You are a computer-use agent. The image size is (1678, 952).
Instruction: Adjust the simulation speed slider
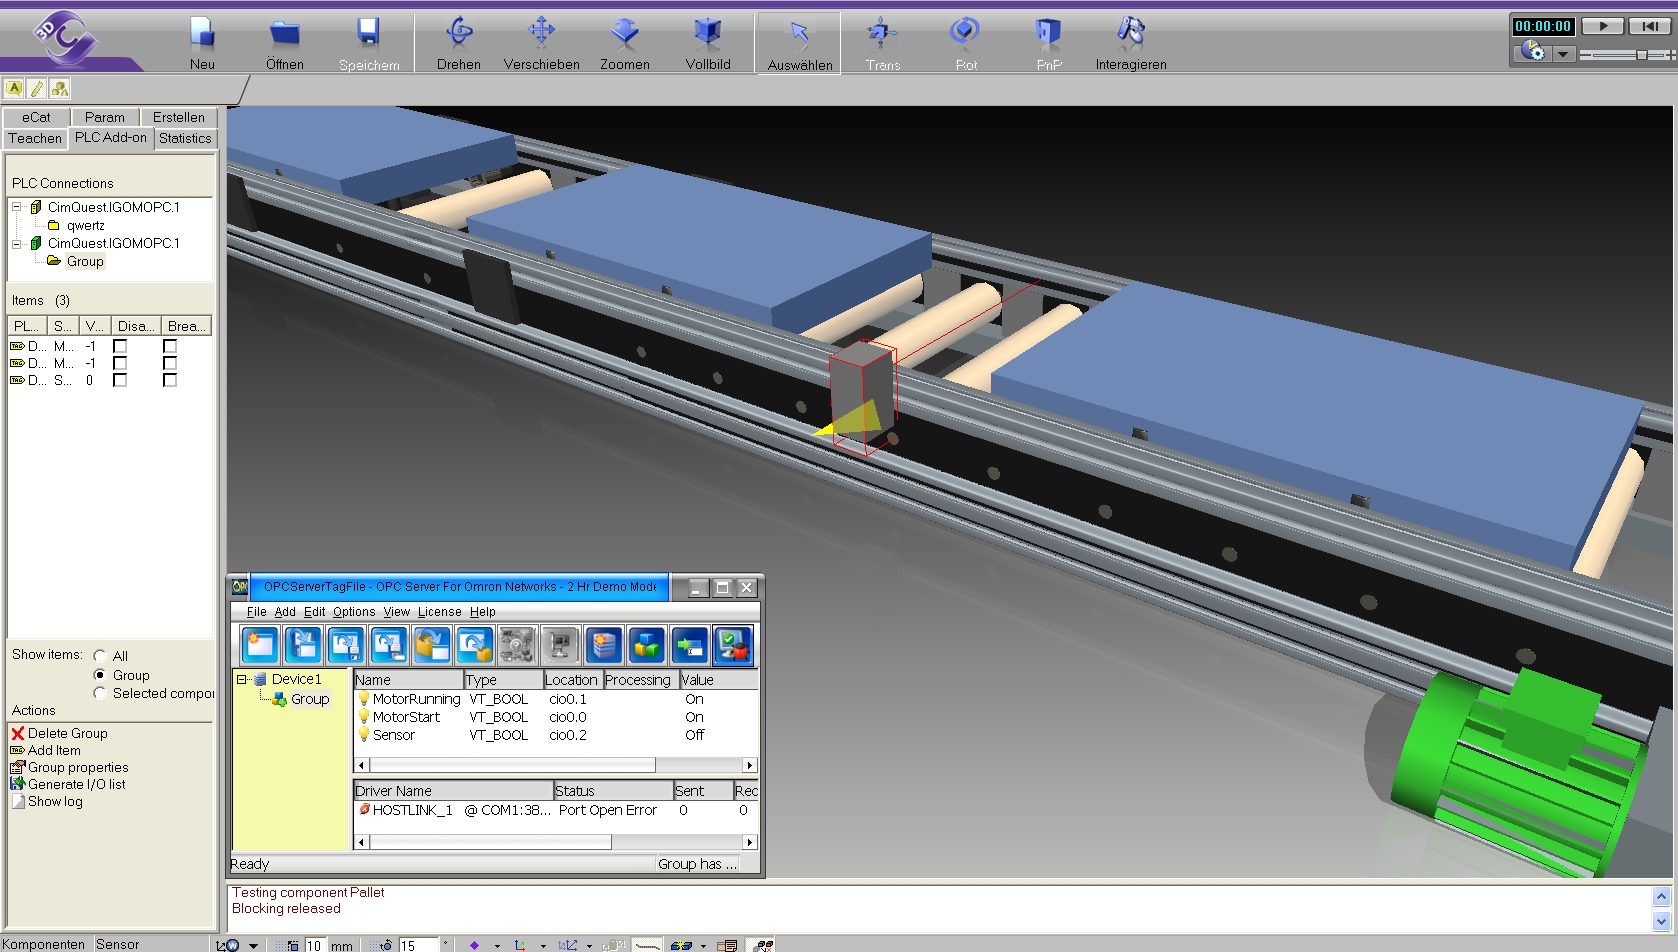[1640, 54]
